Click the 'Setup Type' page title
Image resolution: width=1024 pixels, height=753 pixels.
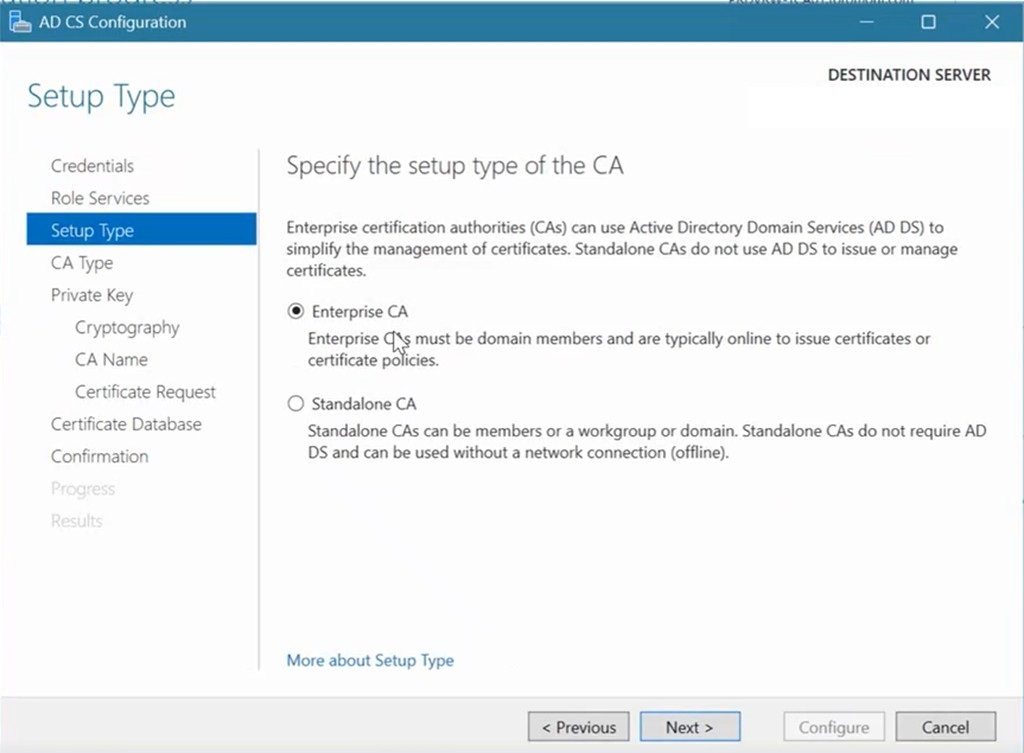tap(101, 97)
